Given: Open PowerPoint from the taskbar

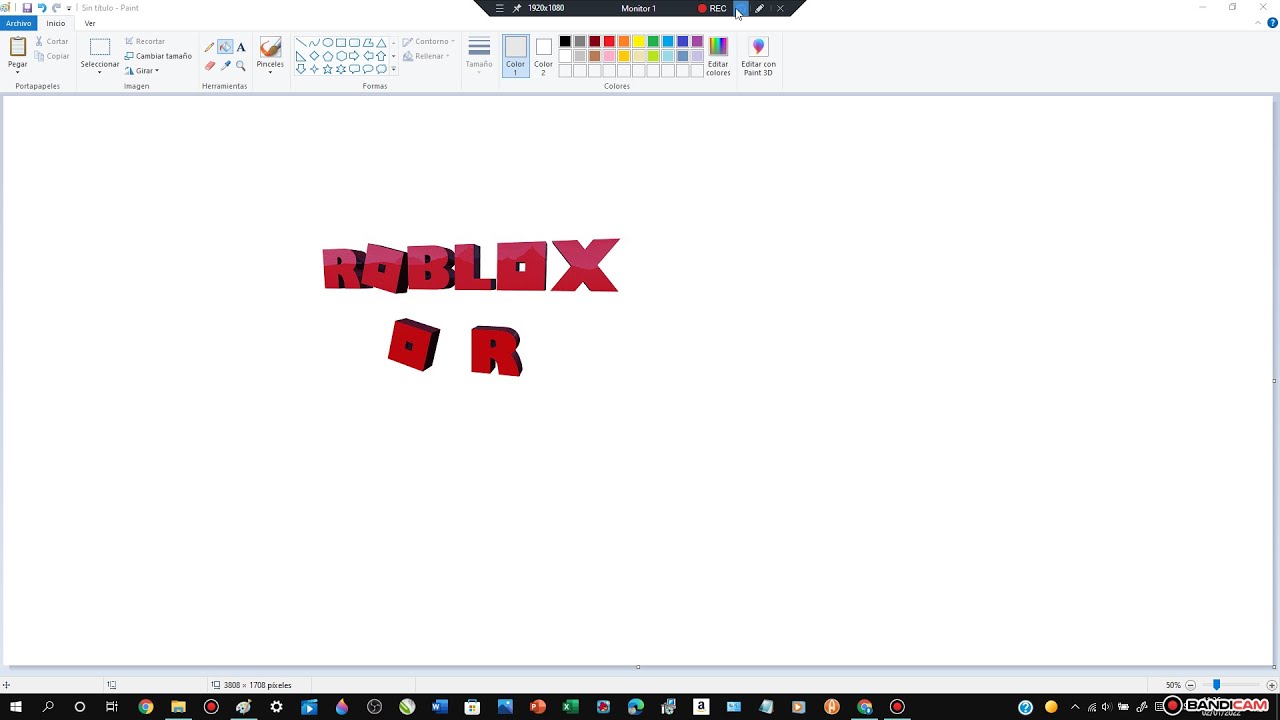Looking at the screenshot, I should pos(537,707).
